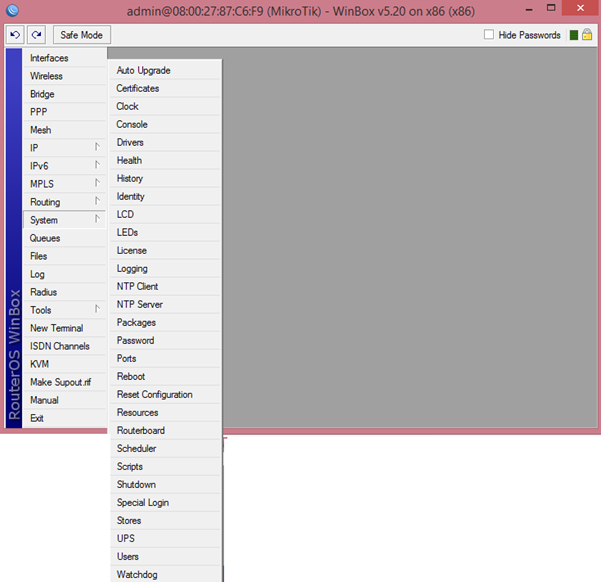This screenshot has width=601, height=582.
Task: Select Watchdog from System submenu
Action: (x=165, y=574)
